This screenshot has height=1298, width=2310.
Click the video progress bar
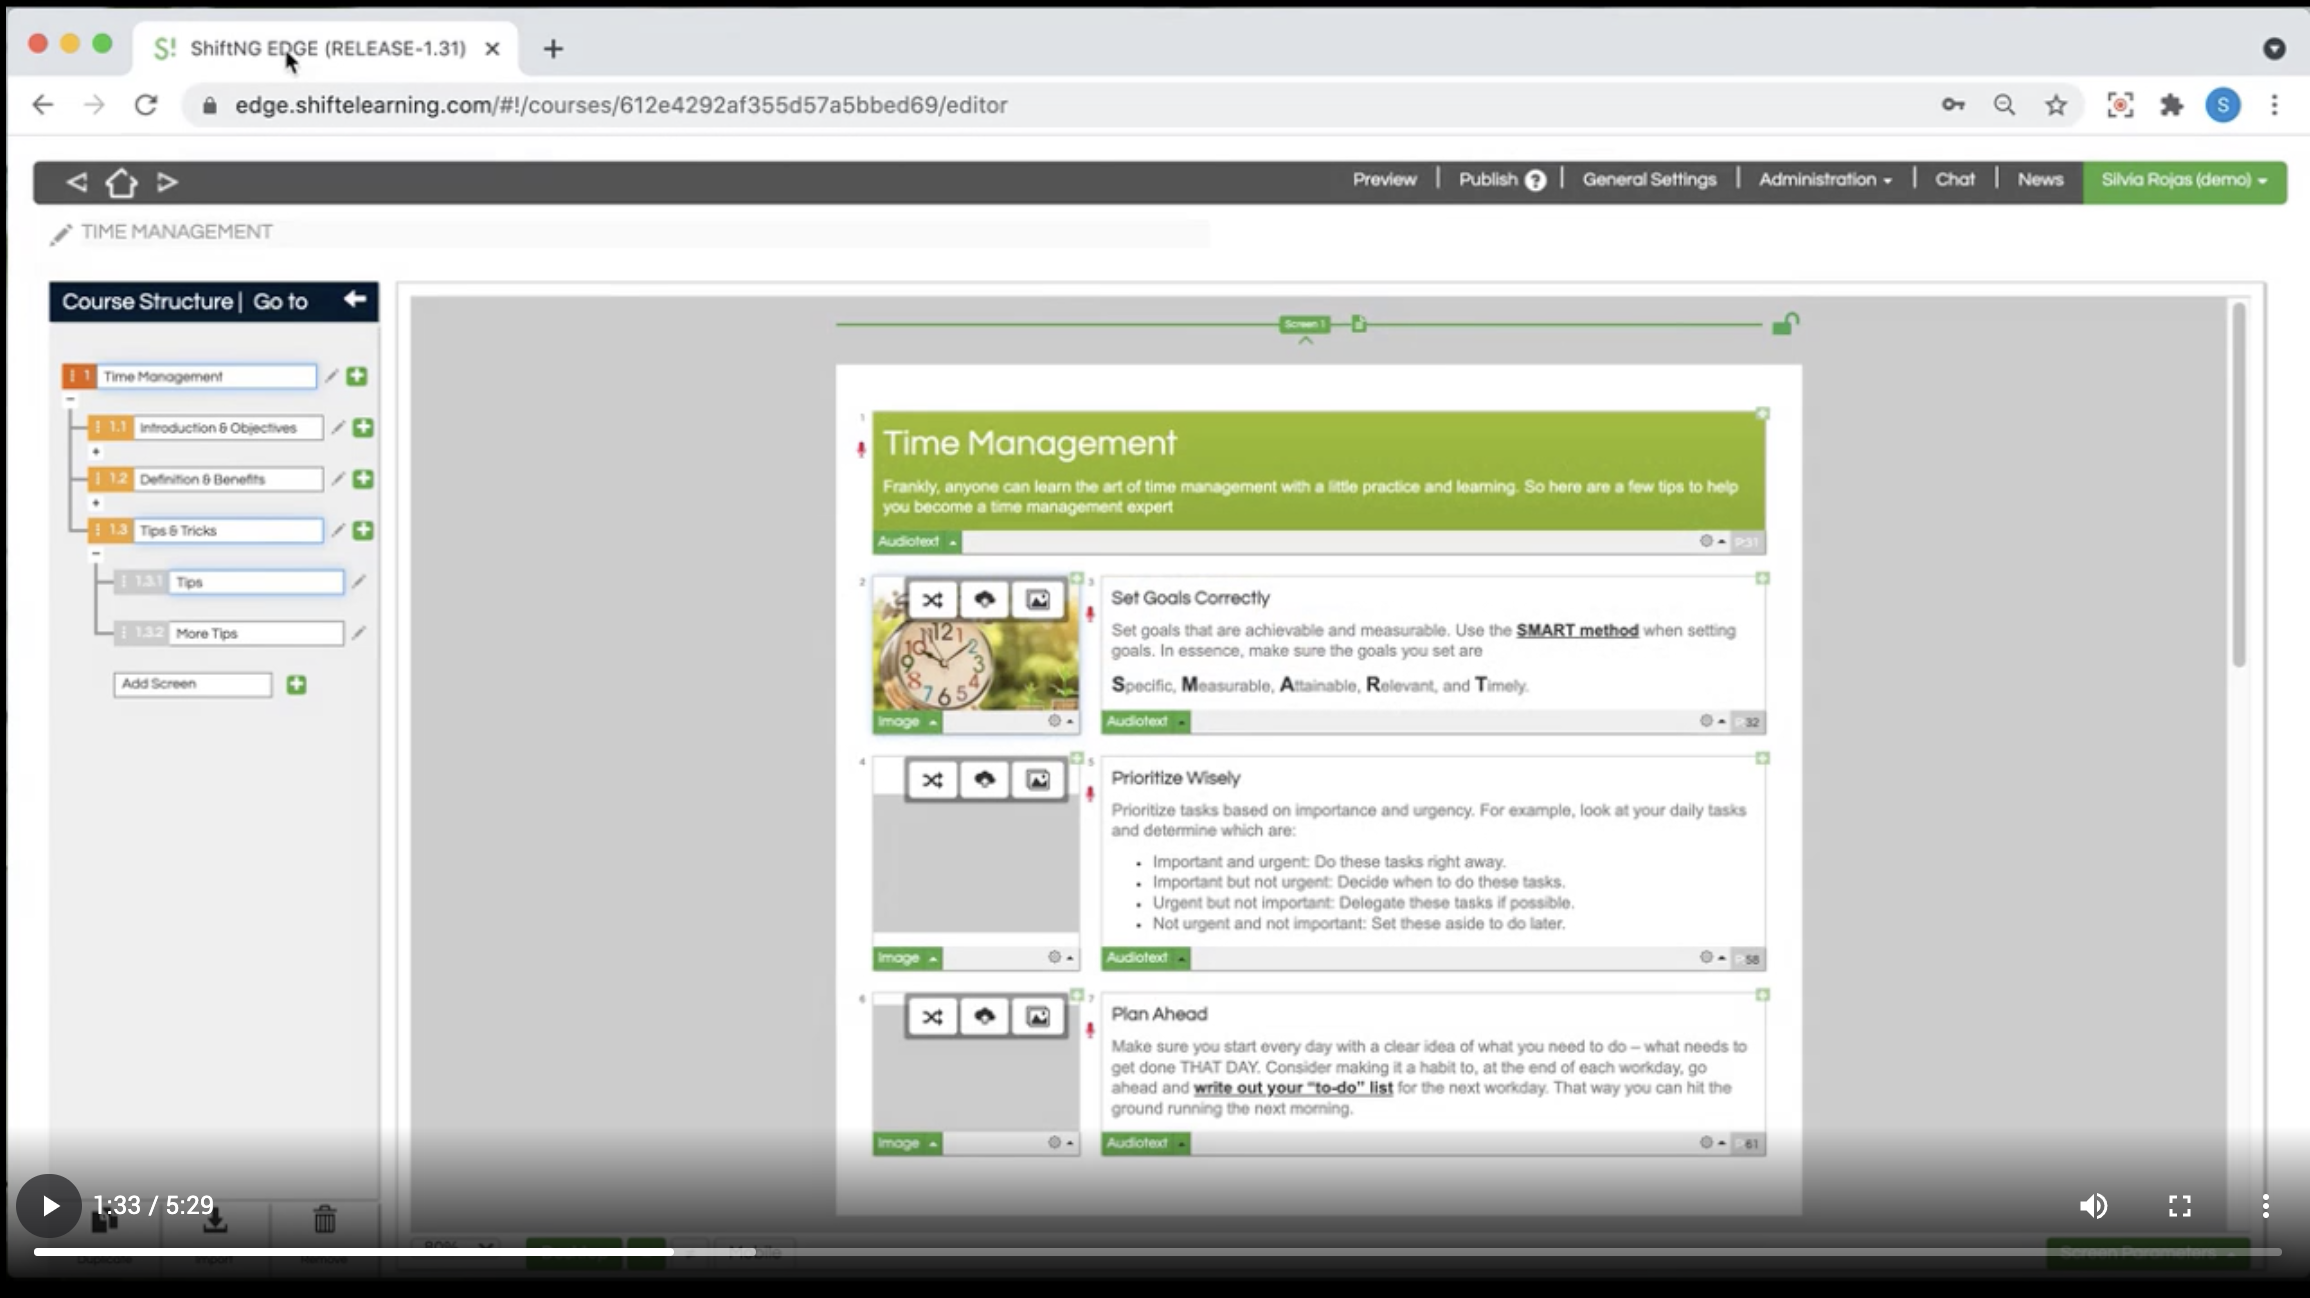tap(1156, 1251)
